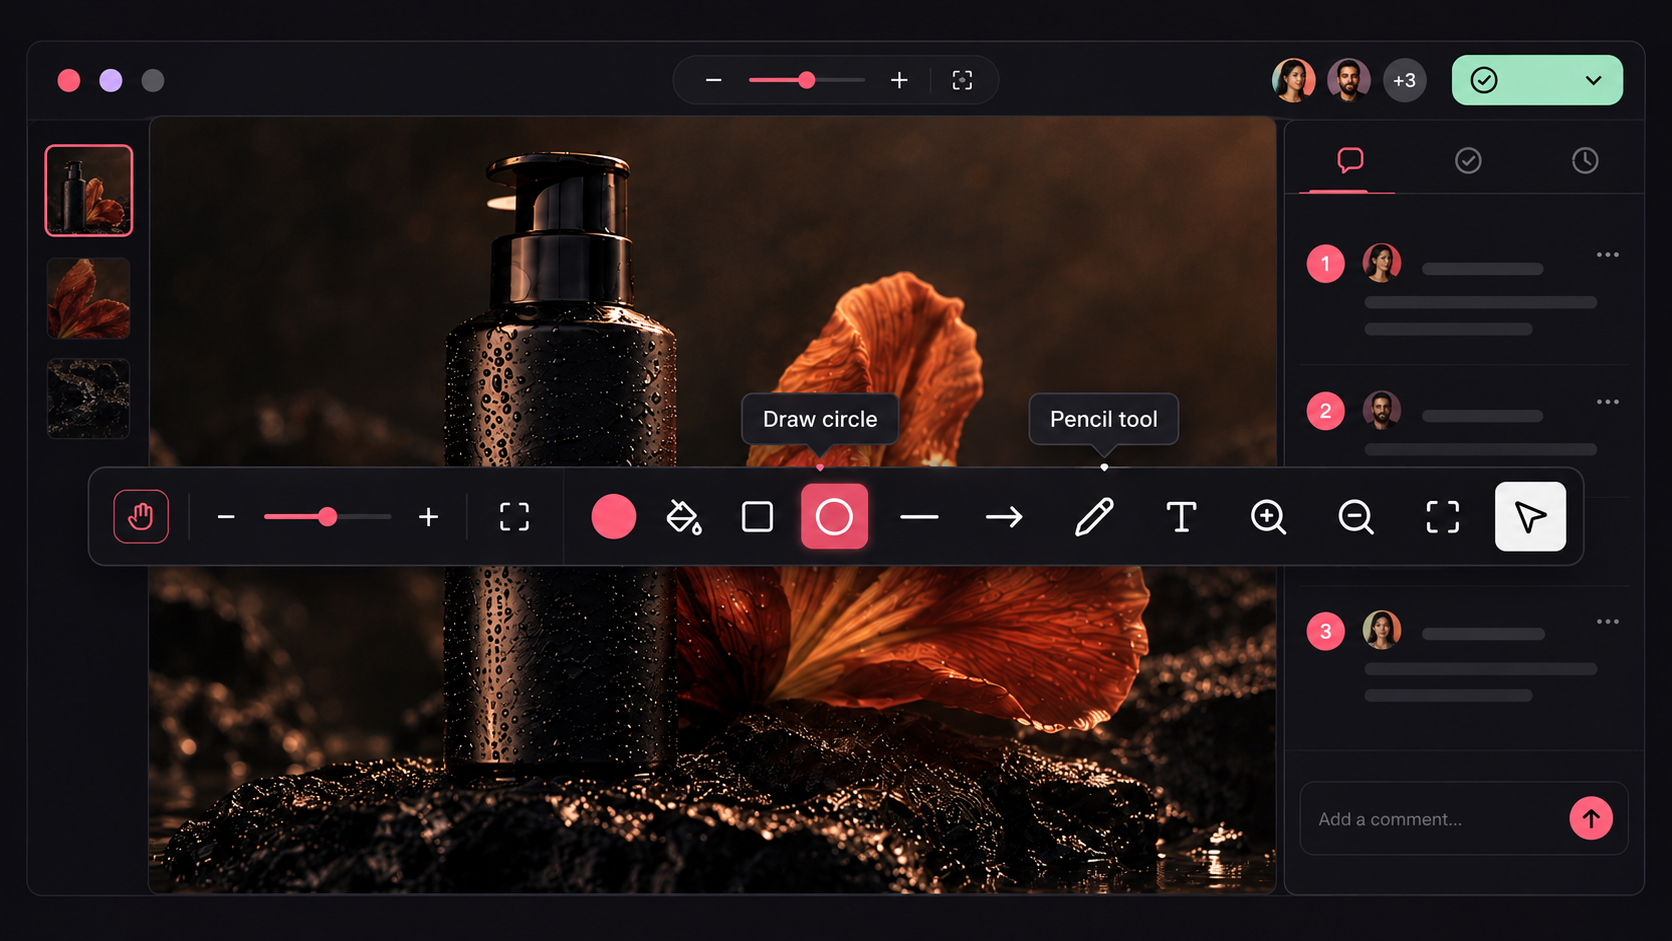Select the hand pan tool
Image resolution: width=1672 pixels, height=941 pixels.
(x=141, y=517)
